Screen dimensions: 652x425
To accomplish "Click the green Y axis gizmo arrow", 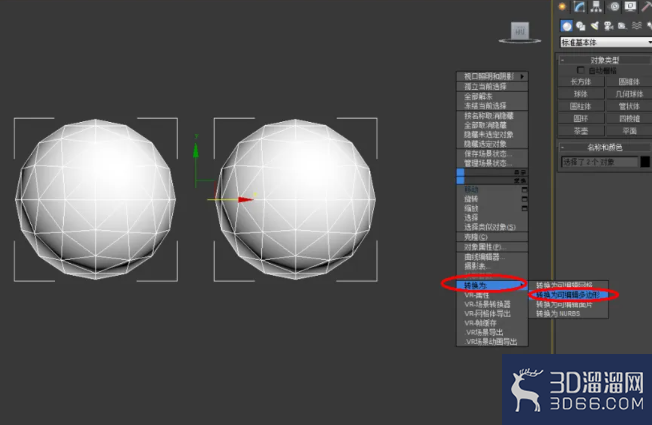I will coord(196,149).
